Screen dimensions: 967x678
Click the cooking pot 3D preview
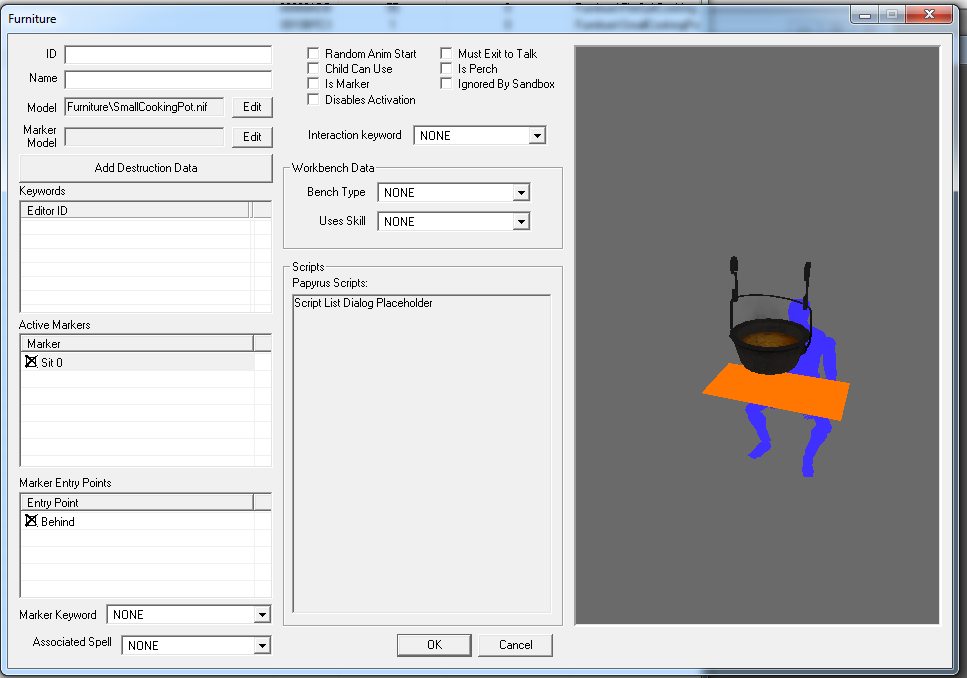tap(767, 340)
